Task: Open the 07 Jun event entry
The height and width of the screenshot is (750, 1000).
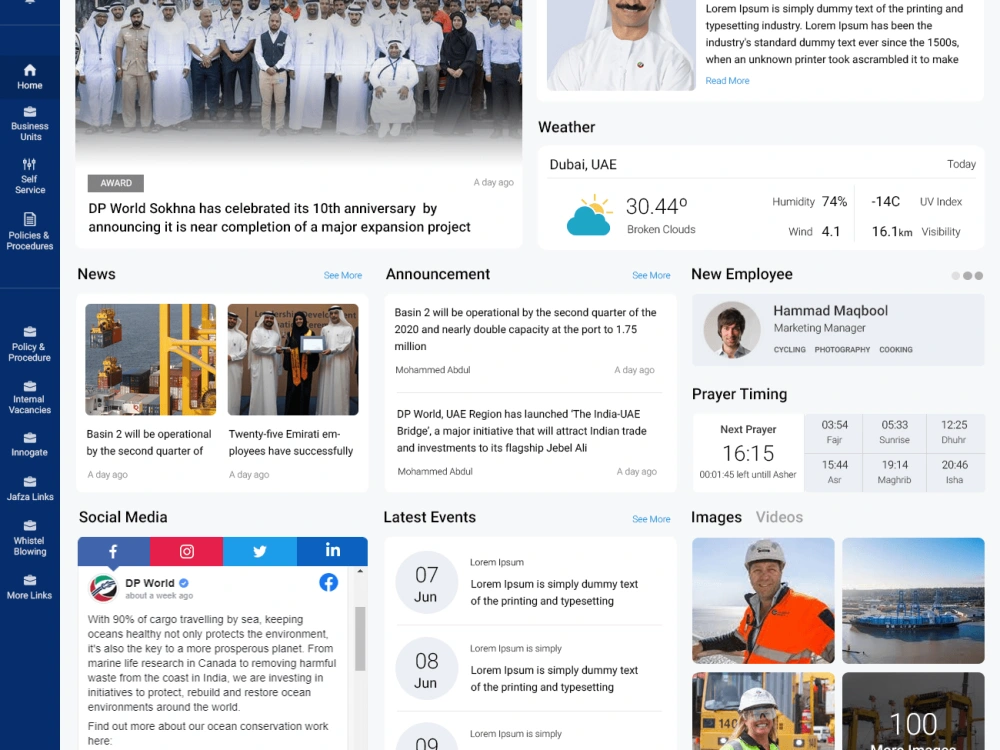Action: [529, 582]
